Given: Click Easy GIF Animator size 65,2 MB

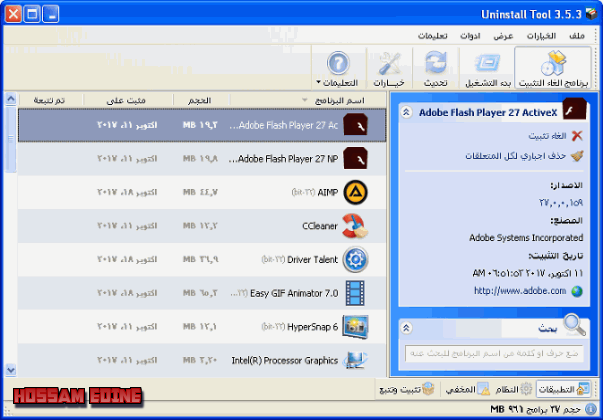Looking at the screenshot, I should 200,293.
